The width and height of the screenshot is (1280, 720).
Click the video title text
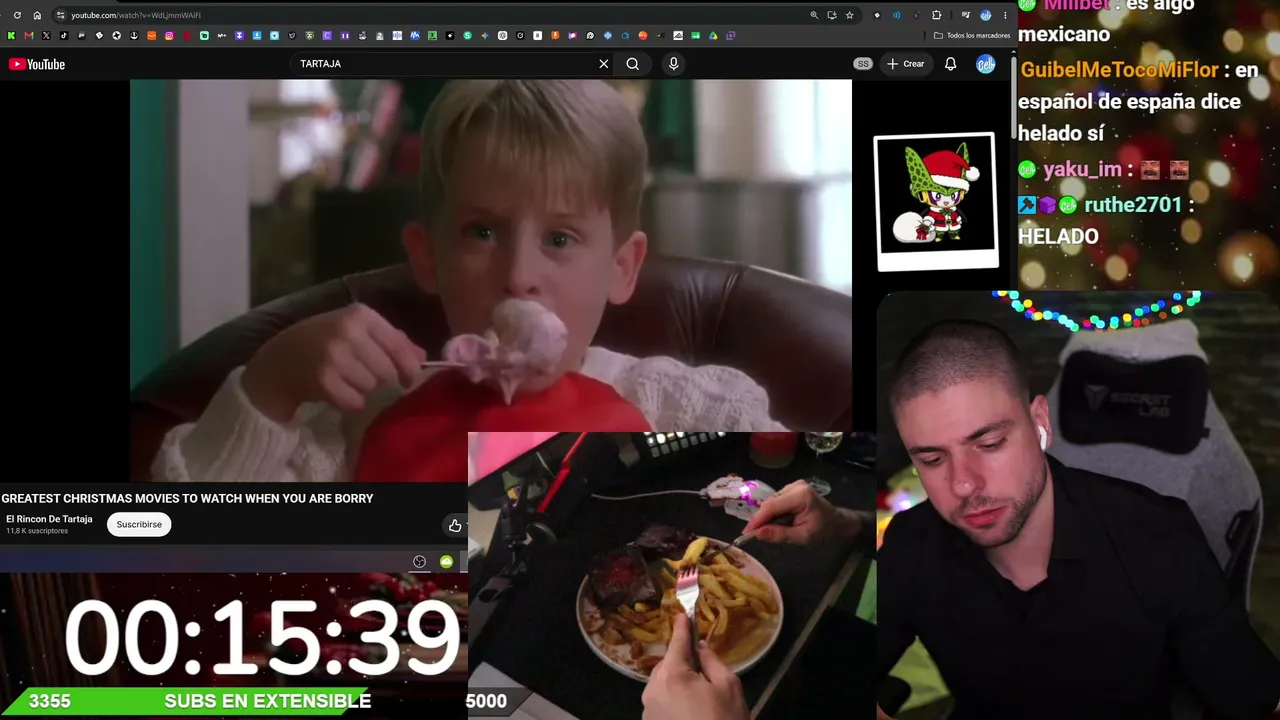click(187, 498)
